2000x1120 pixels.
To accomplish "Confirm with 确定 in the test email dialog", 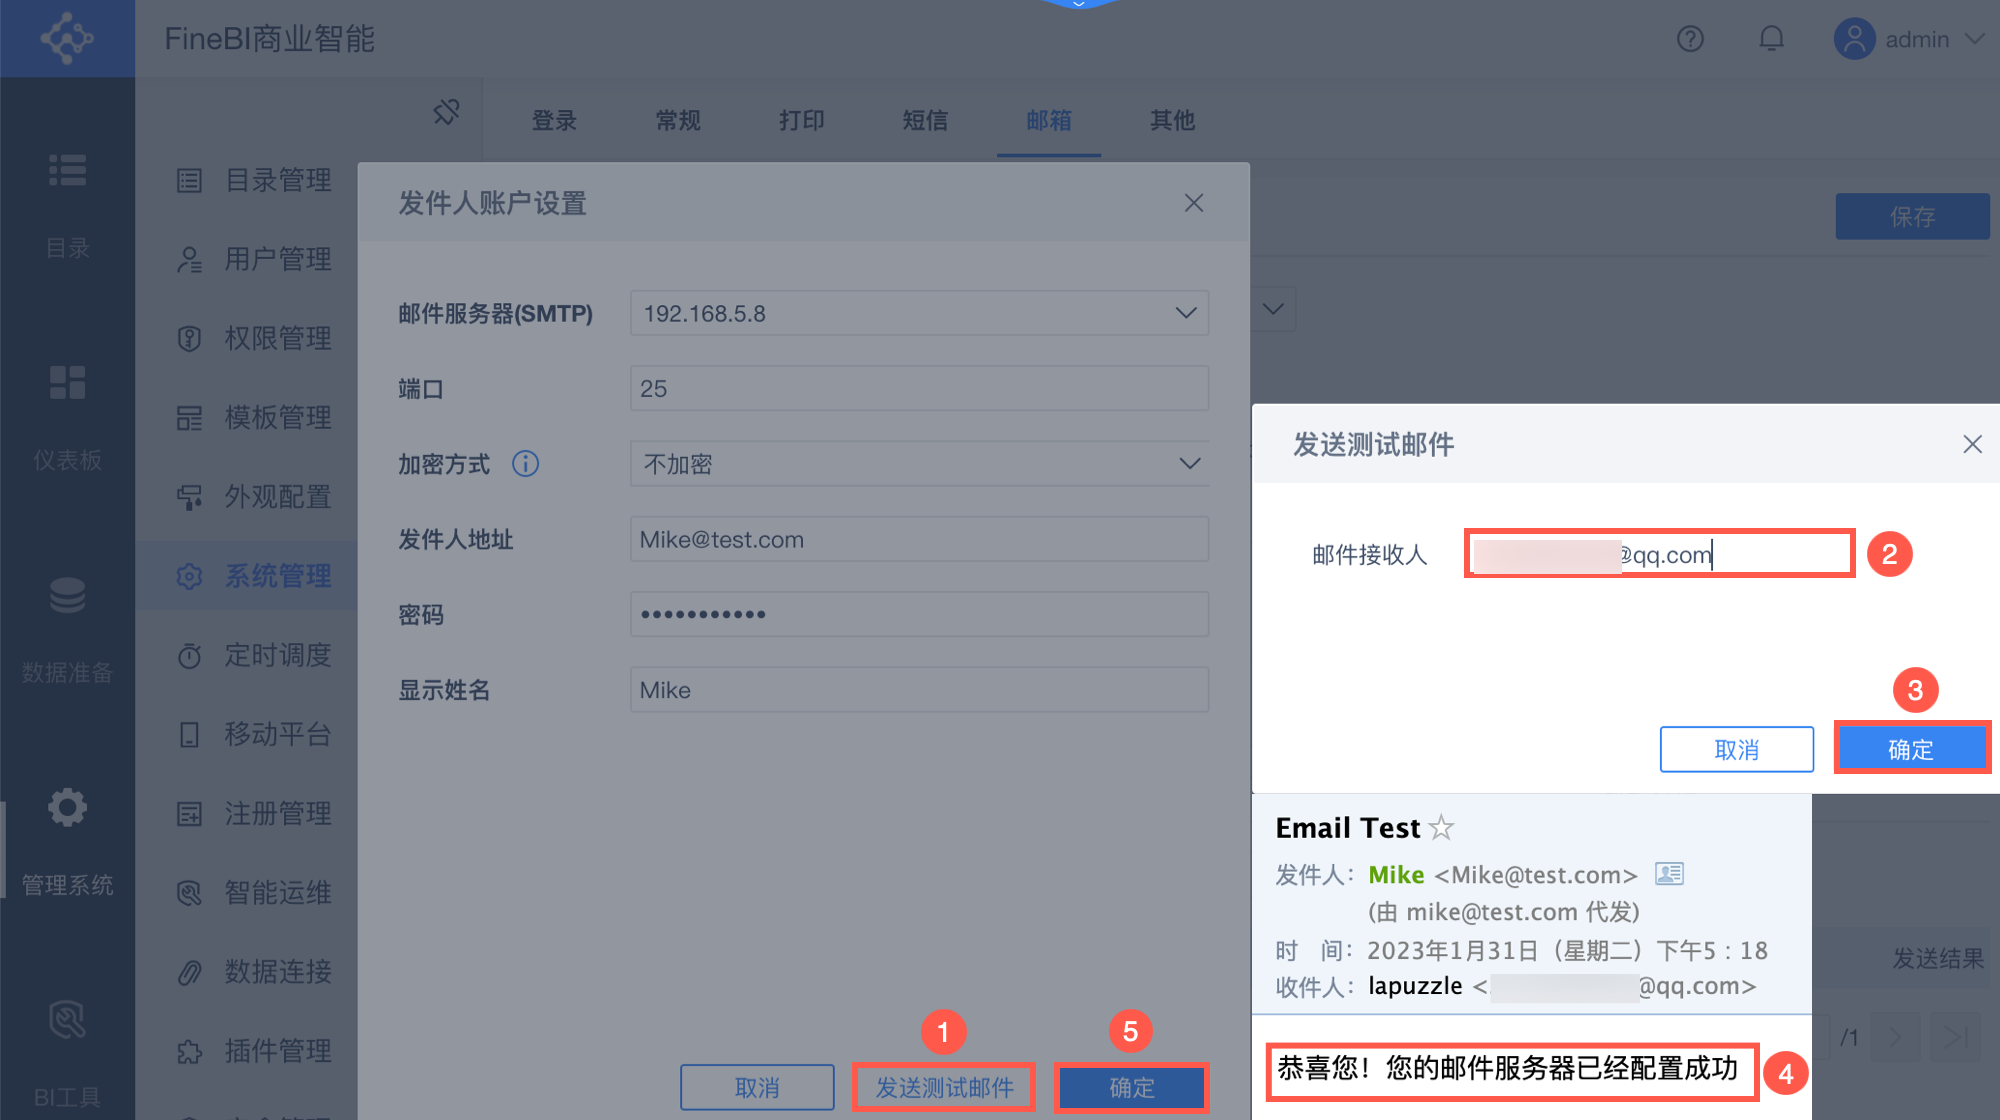I will click(1911, 749).
